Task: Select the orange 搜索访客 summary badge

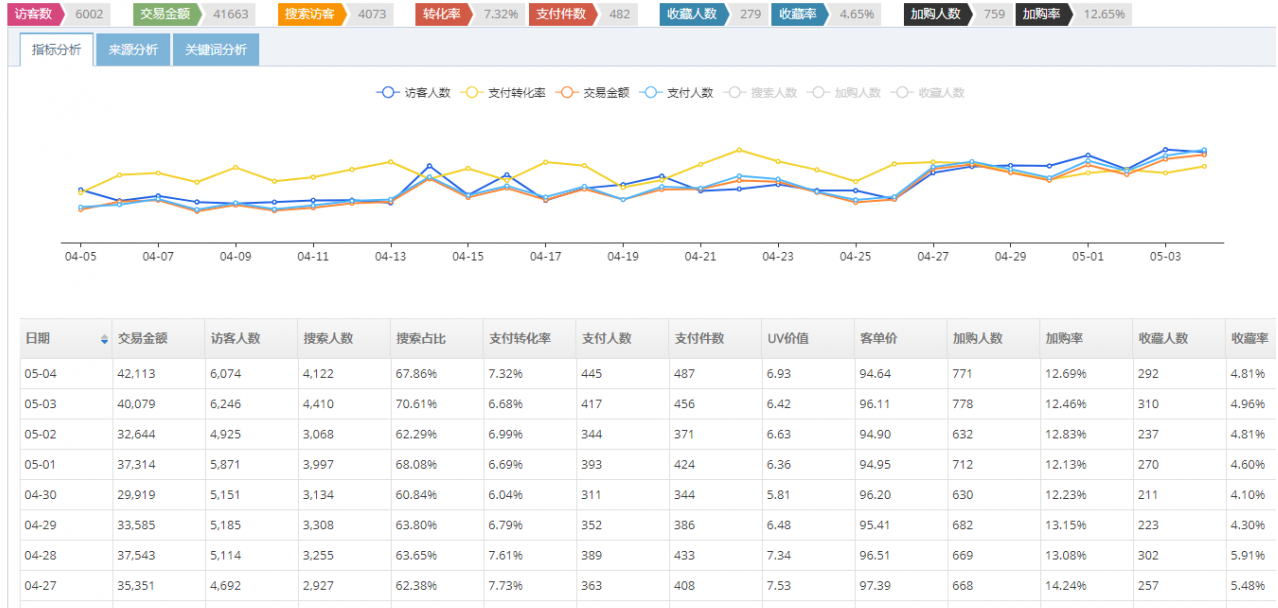Action: click(x=312, y=14)
